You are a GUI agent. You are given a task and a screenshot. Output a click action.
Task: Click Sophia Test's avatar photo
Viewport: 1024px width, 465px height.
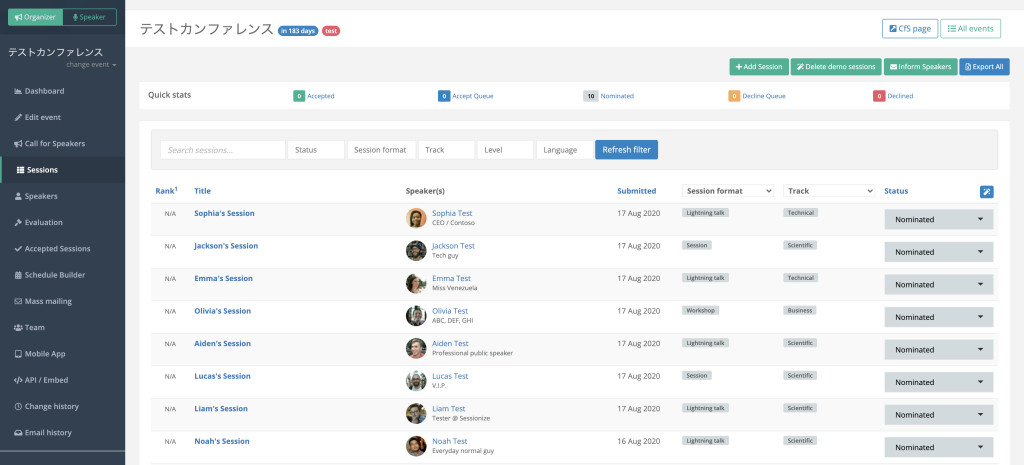pos(416,218)
